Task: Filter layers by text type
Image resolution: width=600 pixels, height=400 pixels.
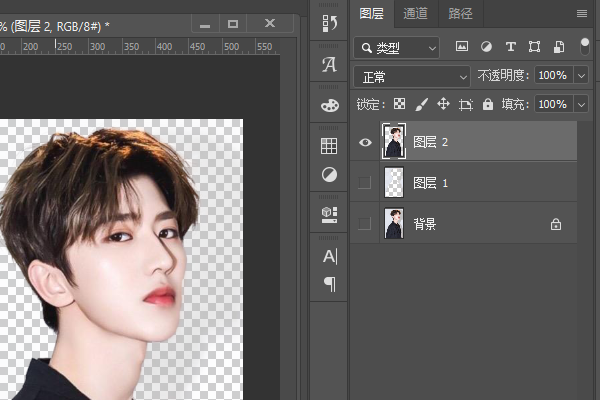Action: (x=510, y=47)
